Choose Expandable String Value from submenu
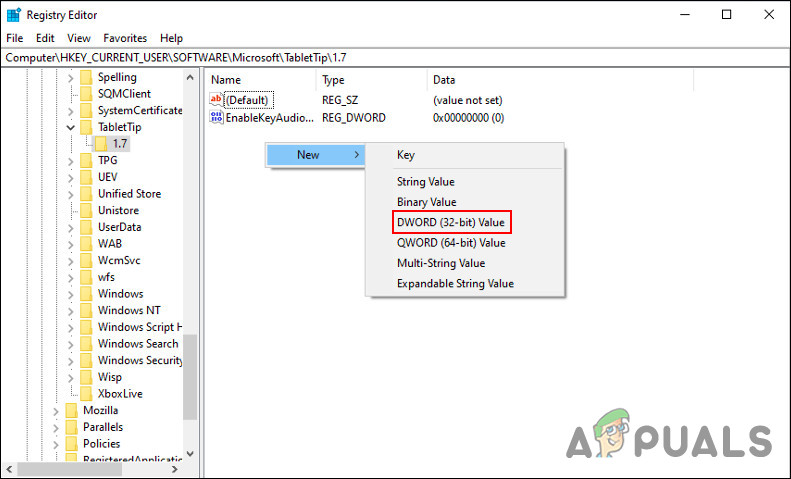 455,283
